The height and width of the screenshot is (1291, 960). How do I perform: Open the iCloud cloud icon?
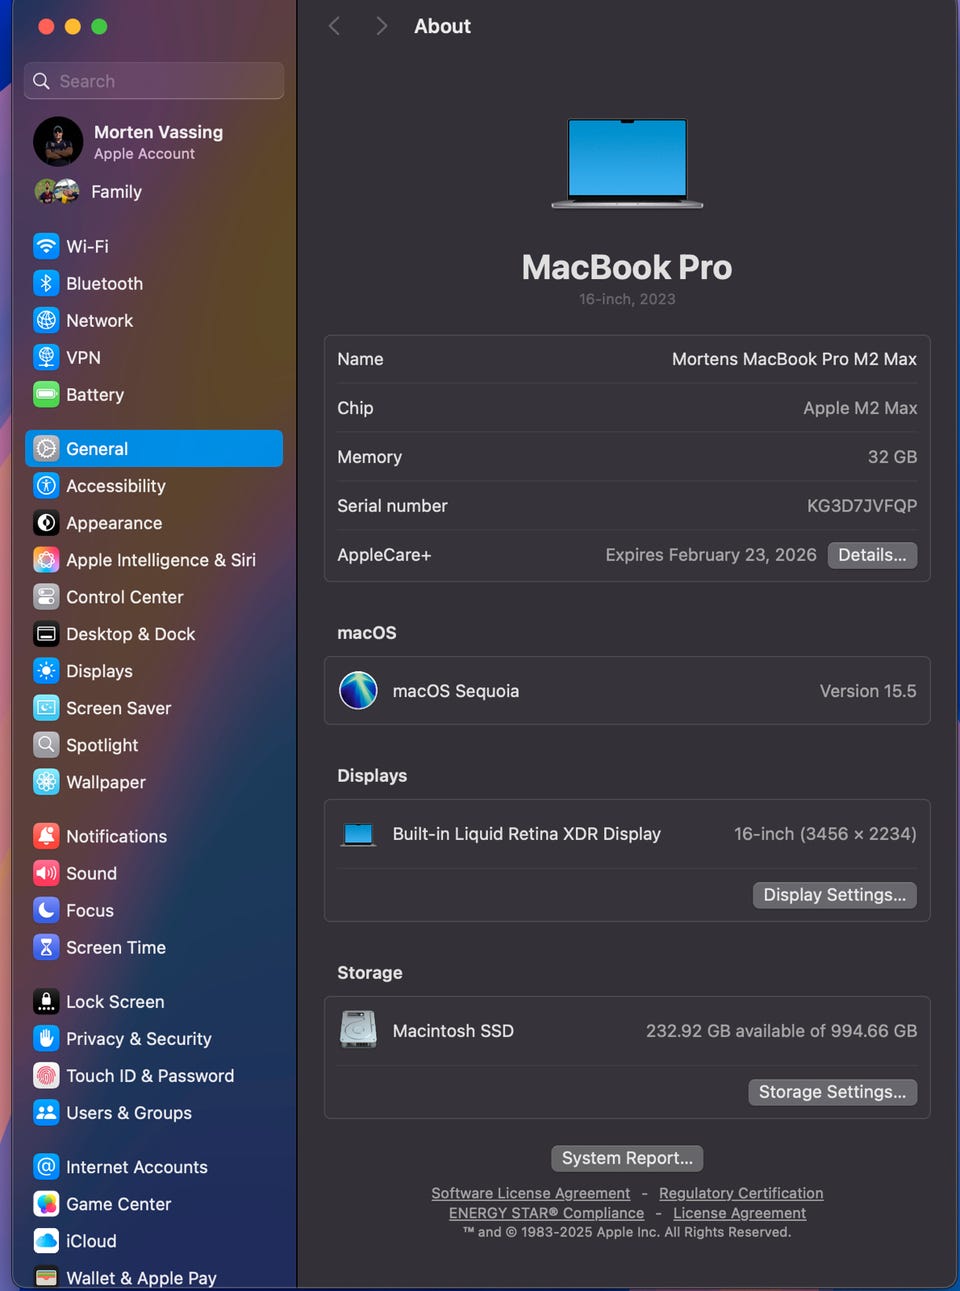(46, 1240)
